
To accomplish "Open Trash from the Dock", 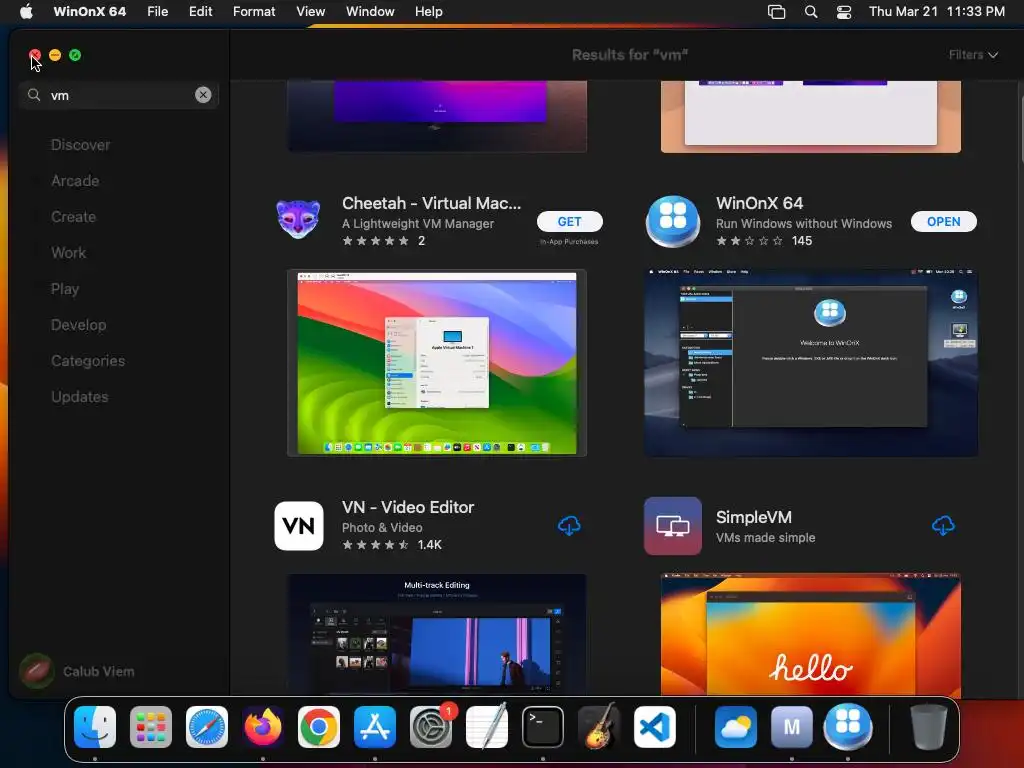I will 928,727.
